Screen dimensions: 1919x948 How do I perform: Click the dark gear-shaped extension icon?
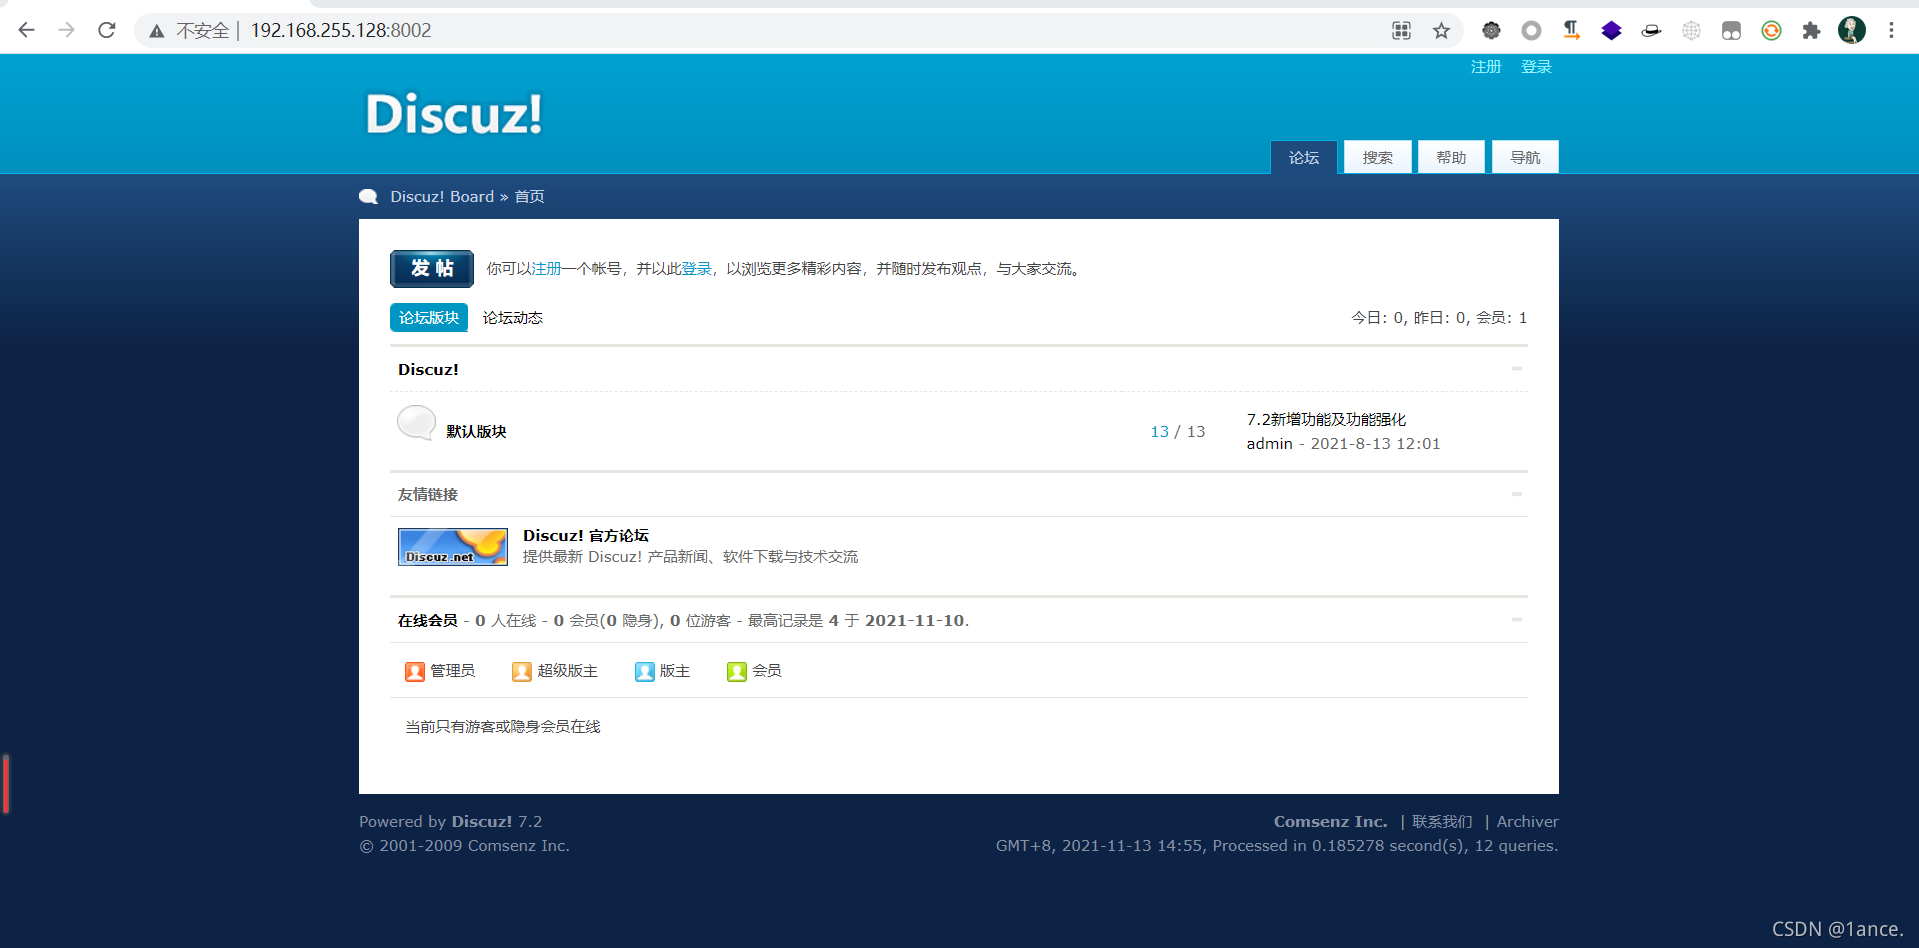coord(1491,31)
